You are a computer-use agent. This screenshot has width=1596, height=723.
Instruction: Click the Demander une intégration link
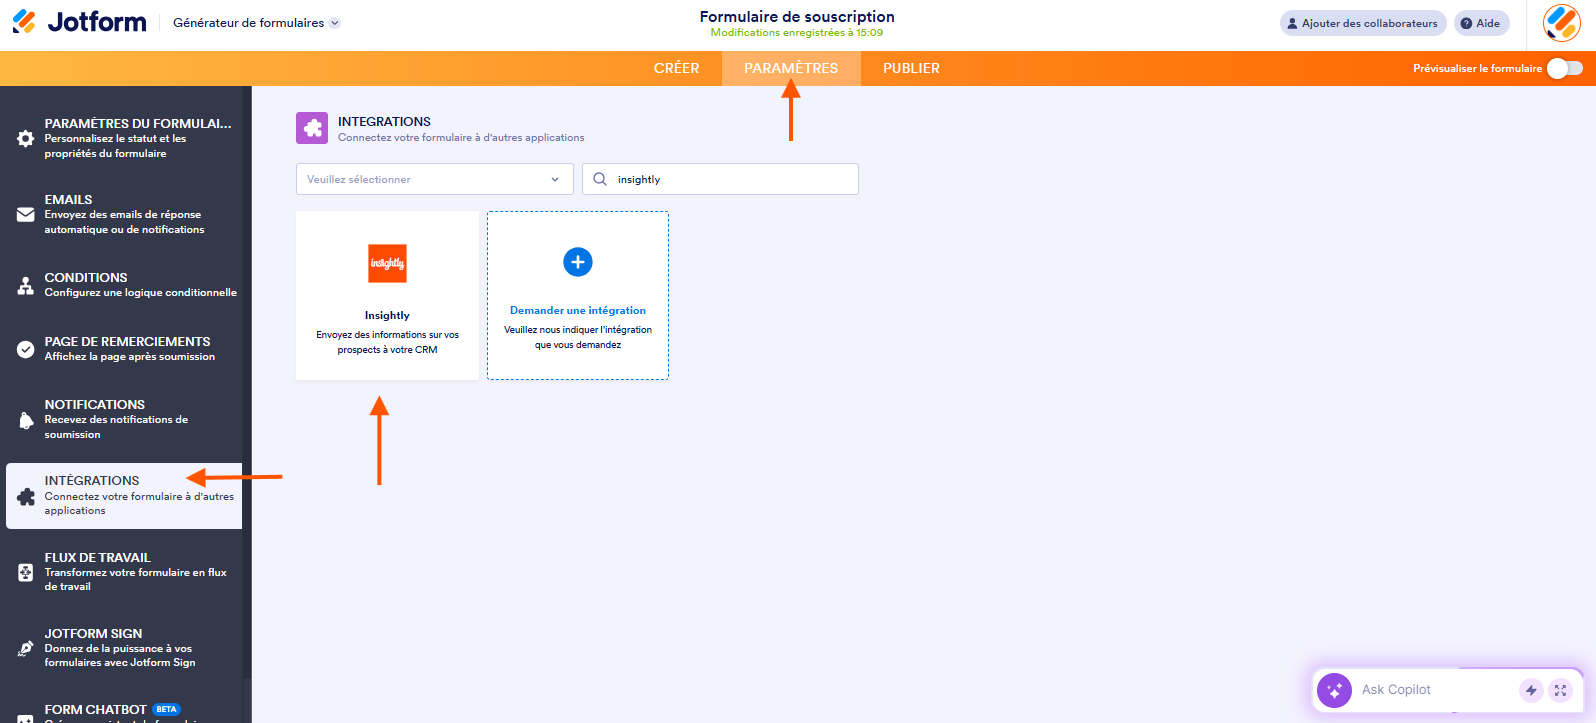coord(578,310)
